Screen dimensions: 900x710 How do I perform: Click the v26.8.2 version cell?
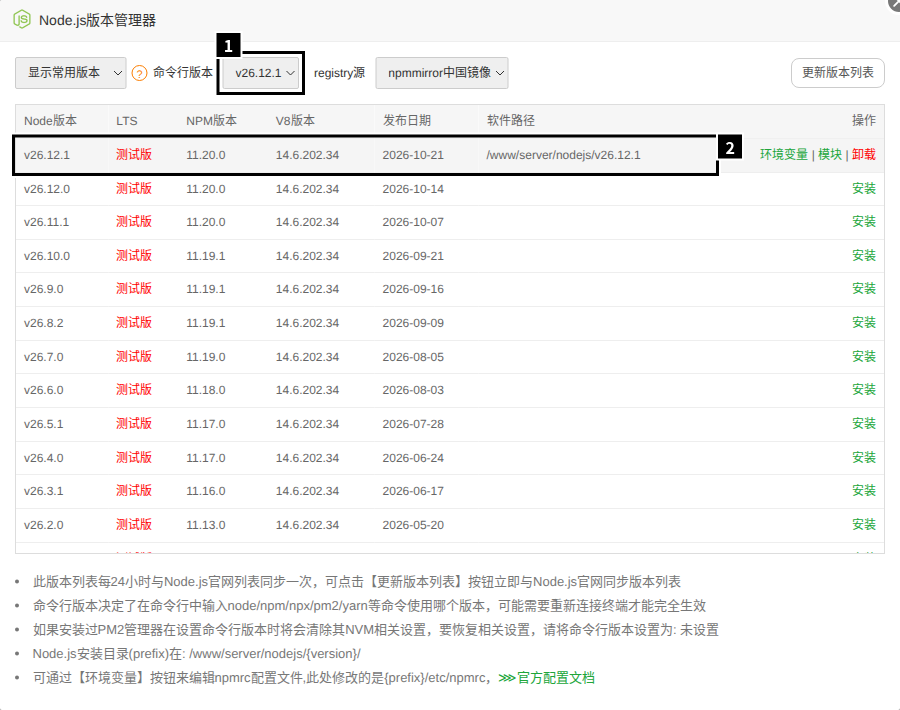pos(44,323)
